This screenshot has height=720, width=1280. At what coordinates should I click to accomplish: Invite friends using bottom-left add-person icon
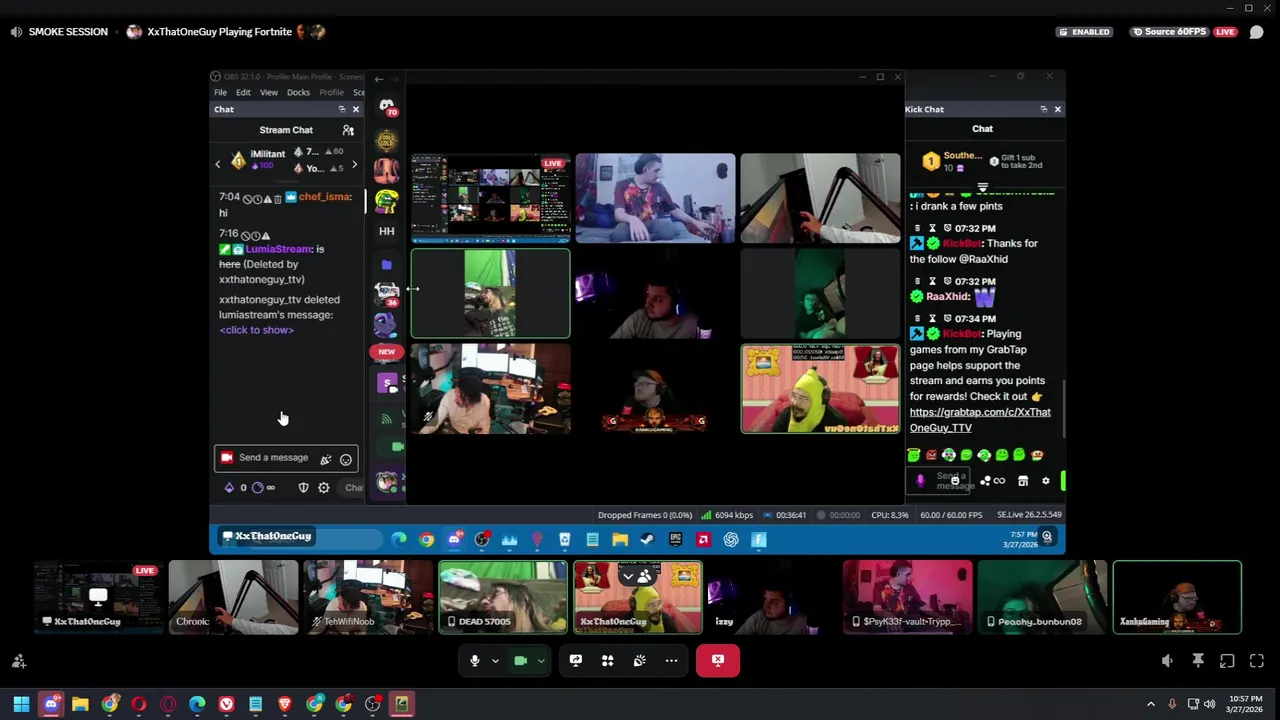[x=18, y=661]
